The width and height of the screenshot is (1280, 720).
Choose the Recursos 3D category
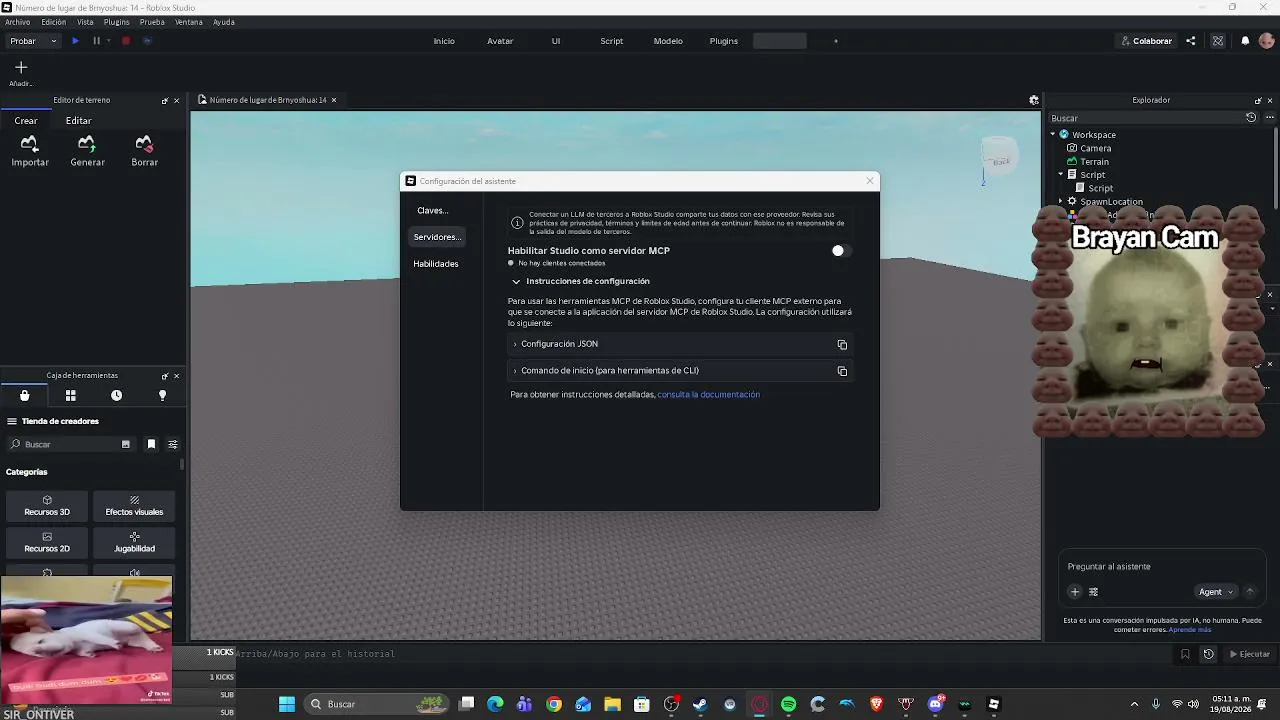pos(47,506)
